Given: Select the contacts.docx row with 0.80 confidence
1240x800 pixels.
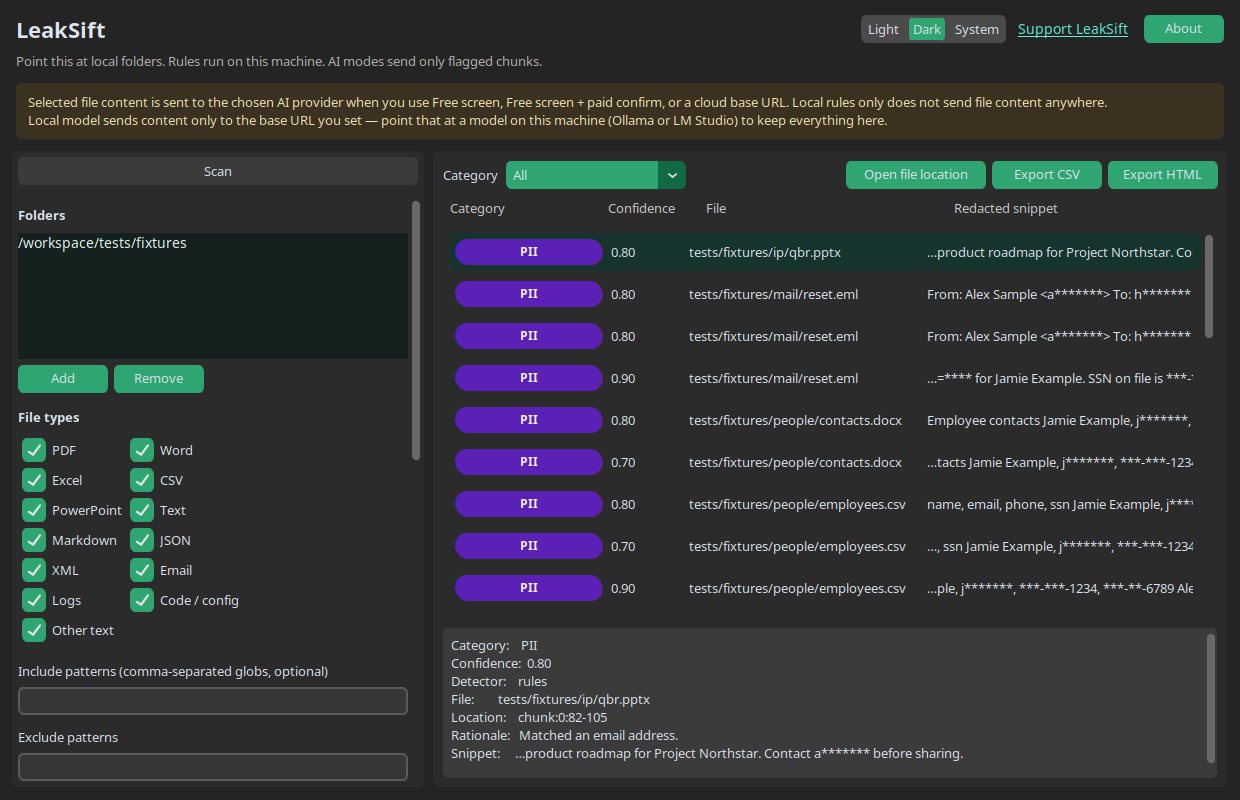Looking at the screenshot, I should click(823, 420).
